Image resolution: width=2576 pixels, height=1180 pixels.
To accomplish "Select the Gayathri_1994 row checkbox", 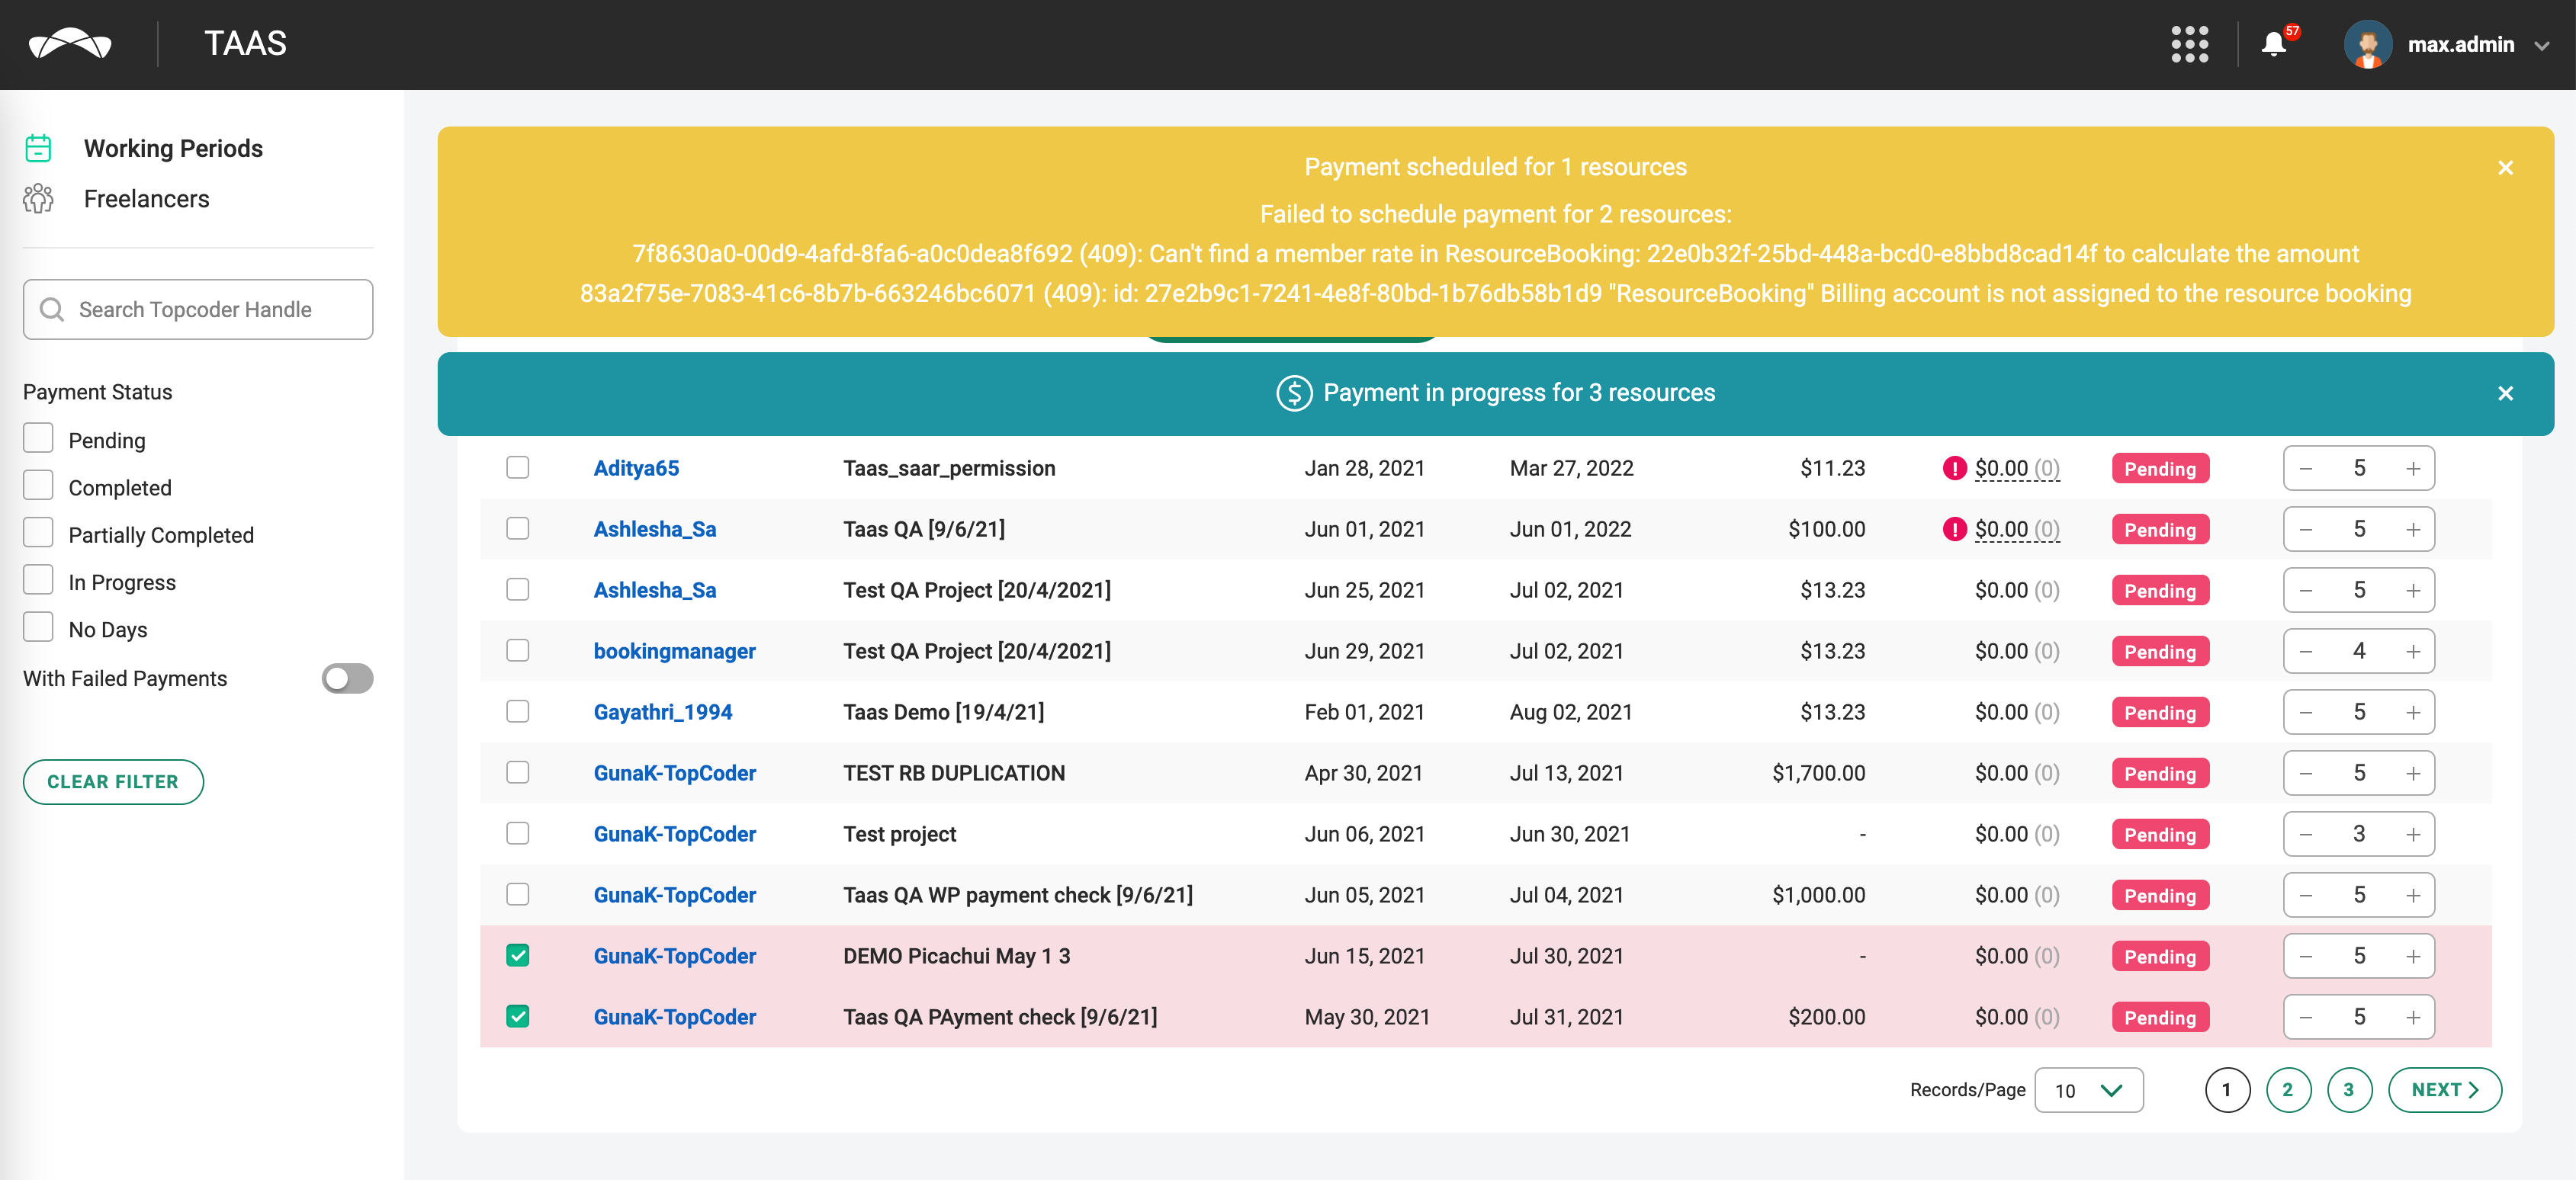I will coord(517,712).
